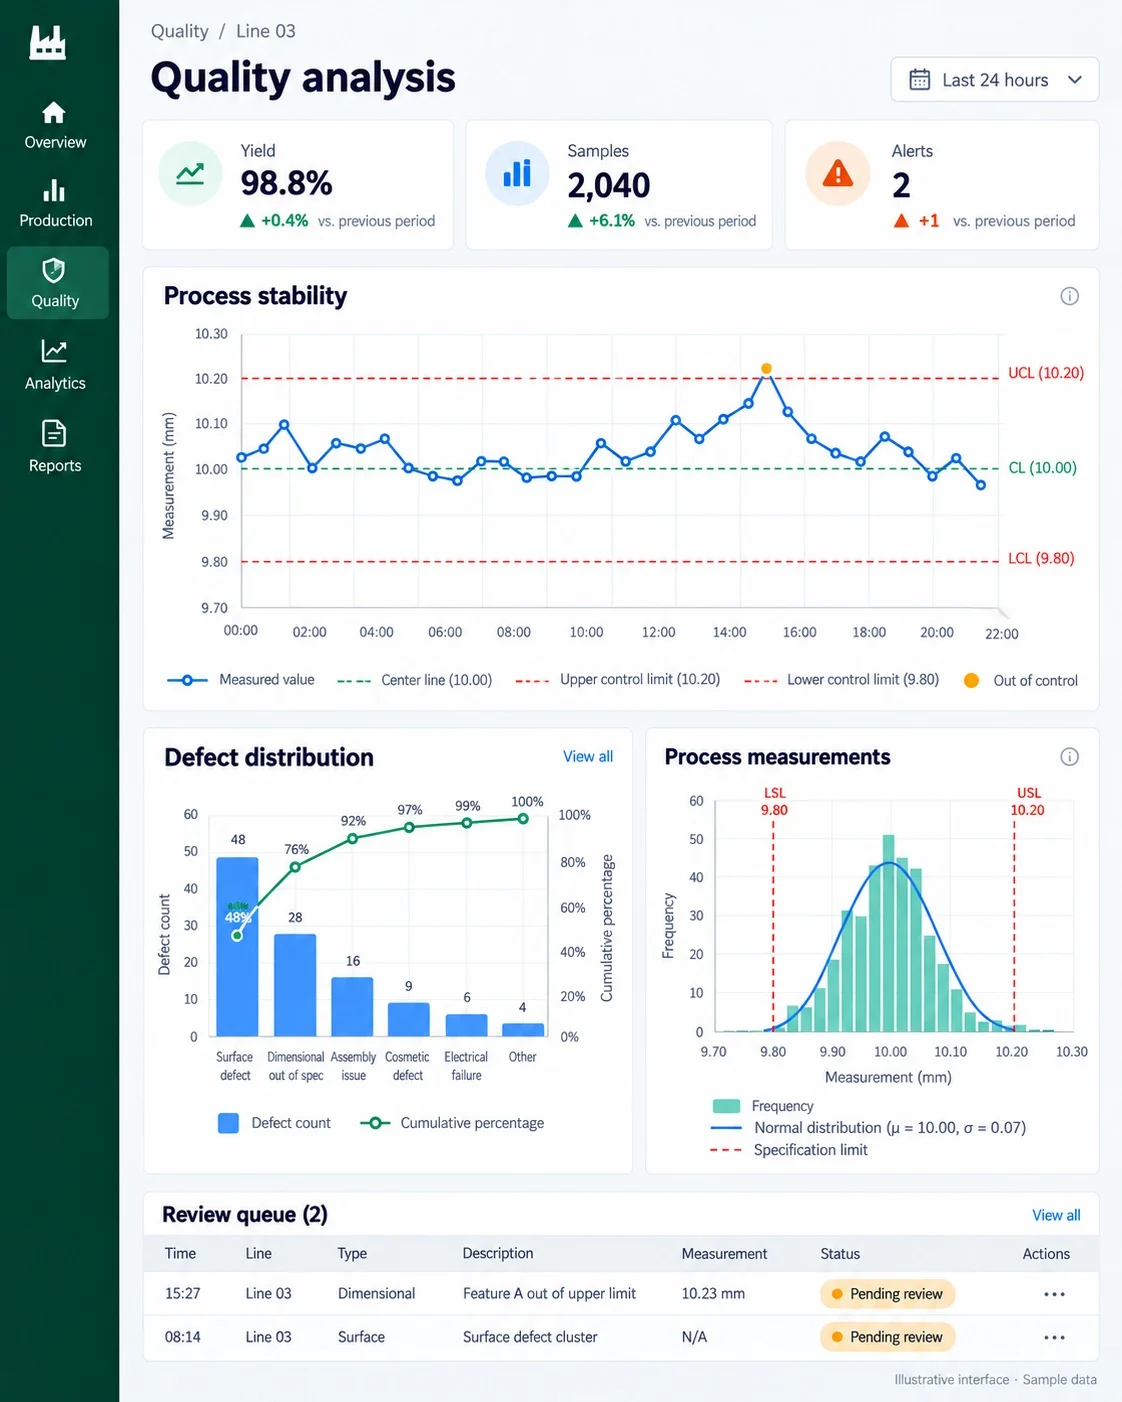Screen dimensions: 1122x1402
Task: Click Pending review status for Surface row
Action: coord(888,1337)
